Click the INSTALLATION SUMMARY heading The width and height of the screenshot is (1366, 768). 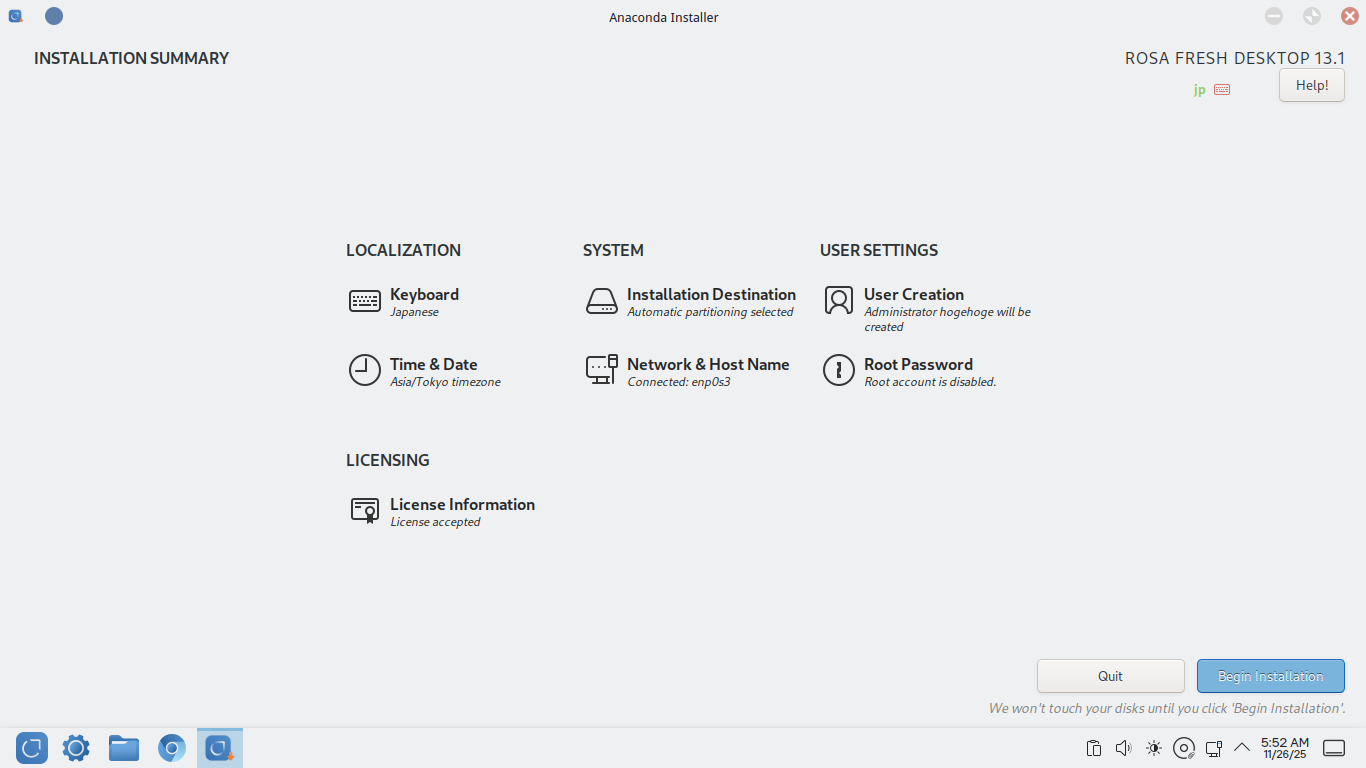tap(132, 58)
